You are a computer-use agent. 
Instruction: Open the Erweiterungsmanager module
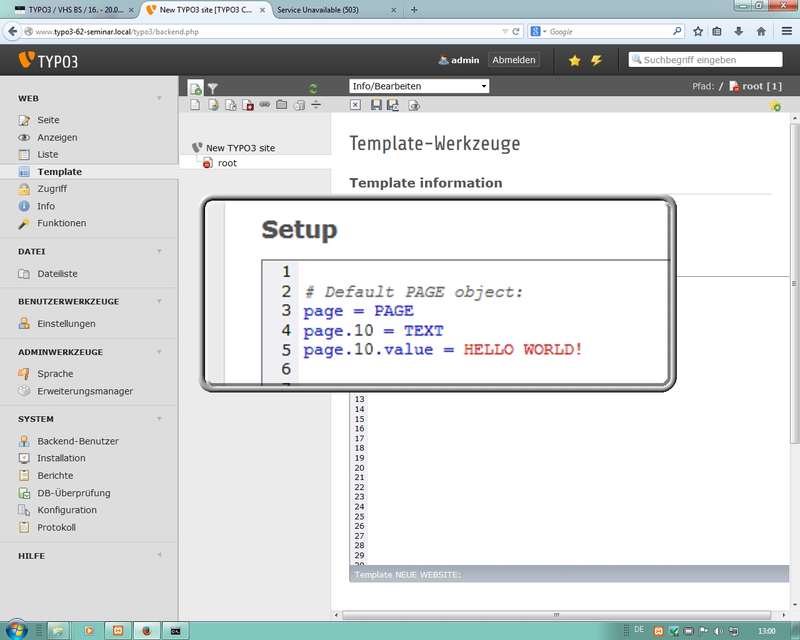84,391
